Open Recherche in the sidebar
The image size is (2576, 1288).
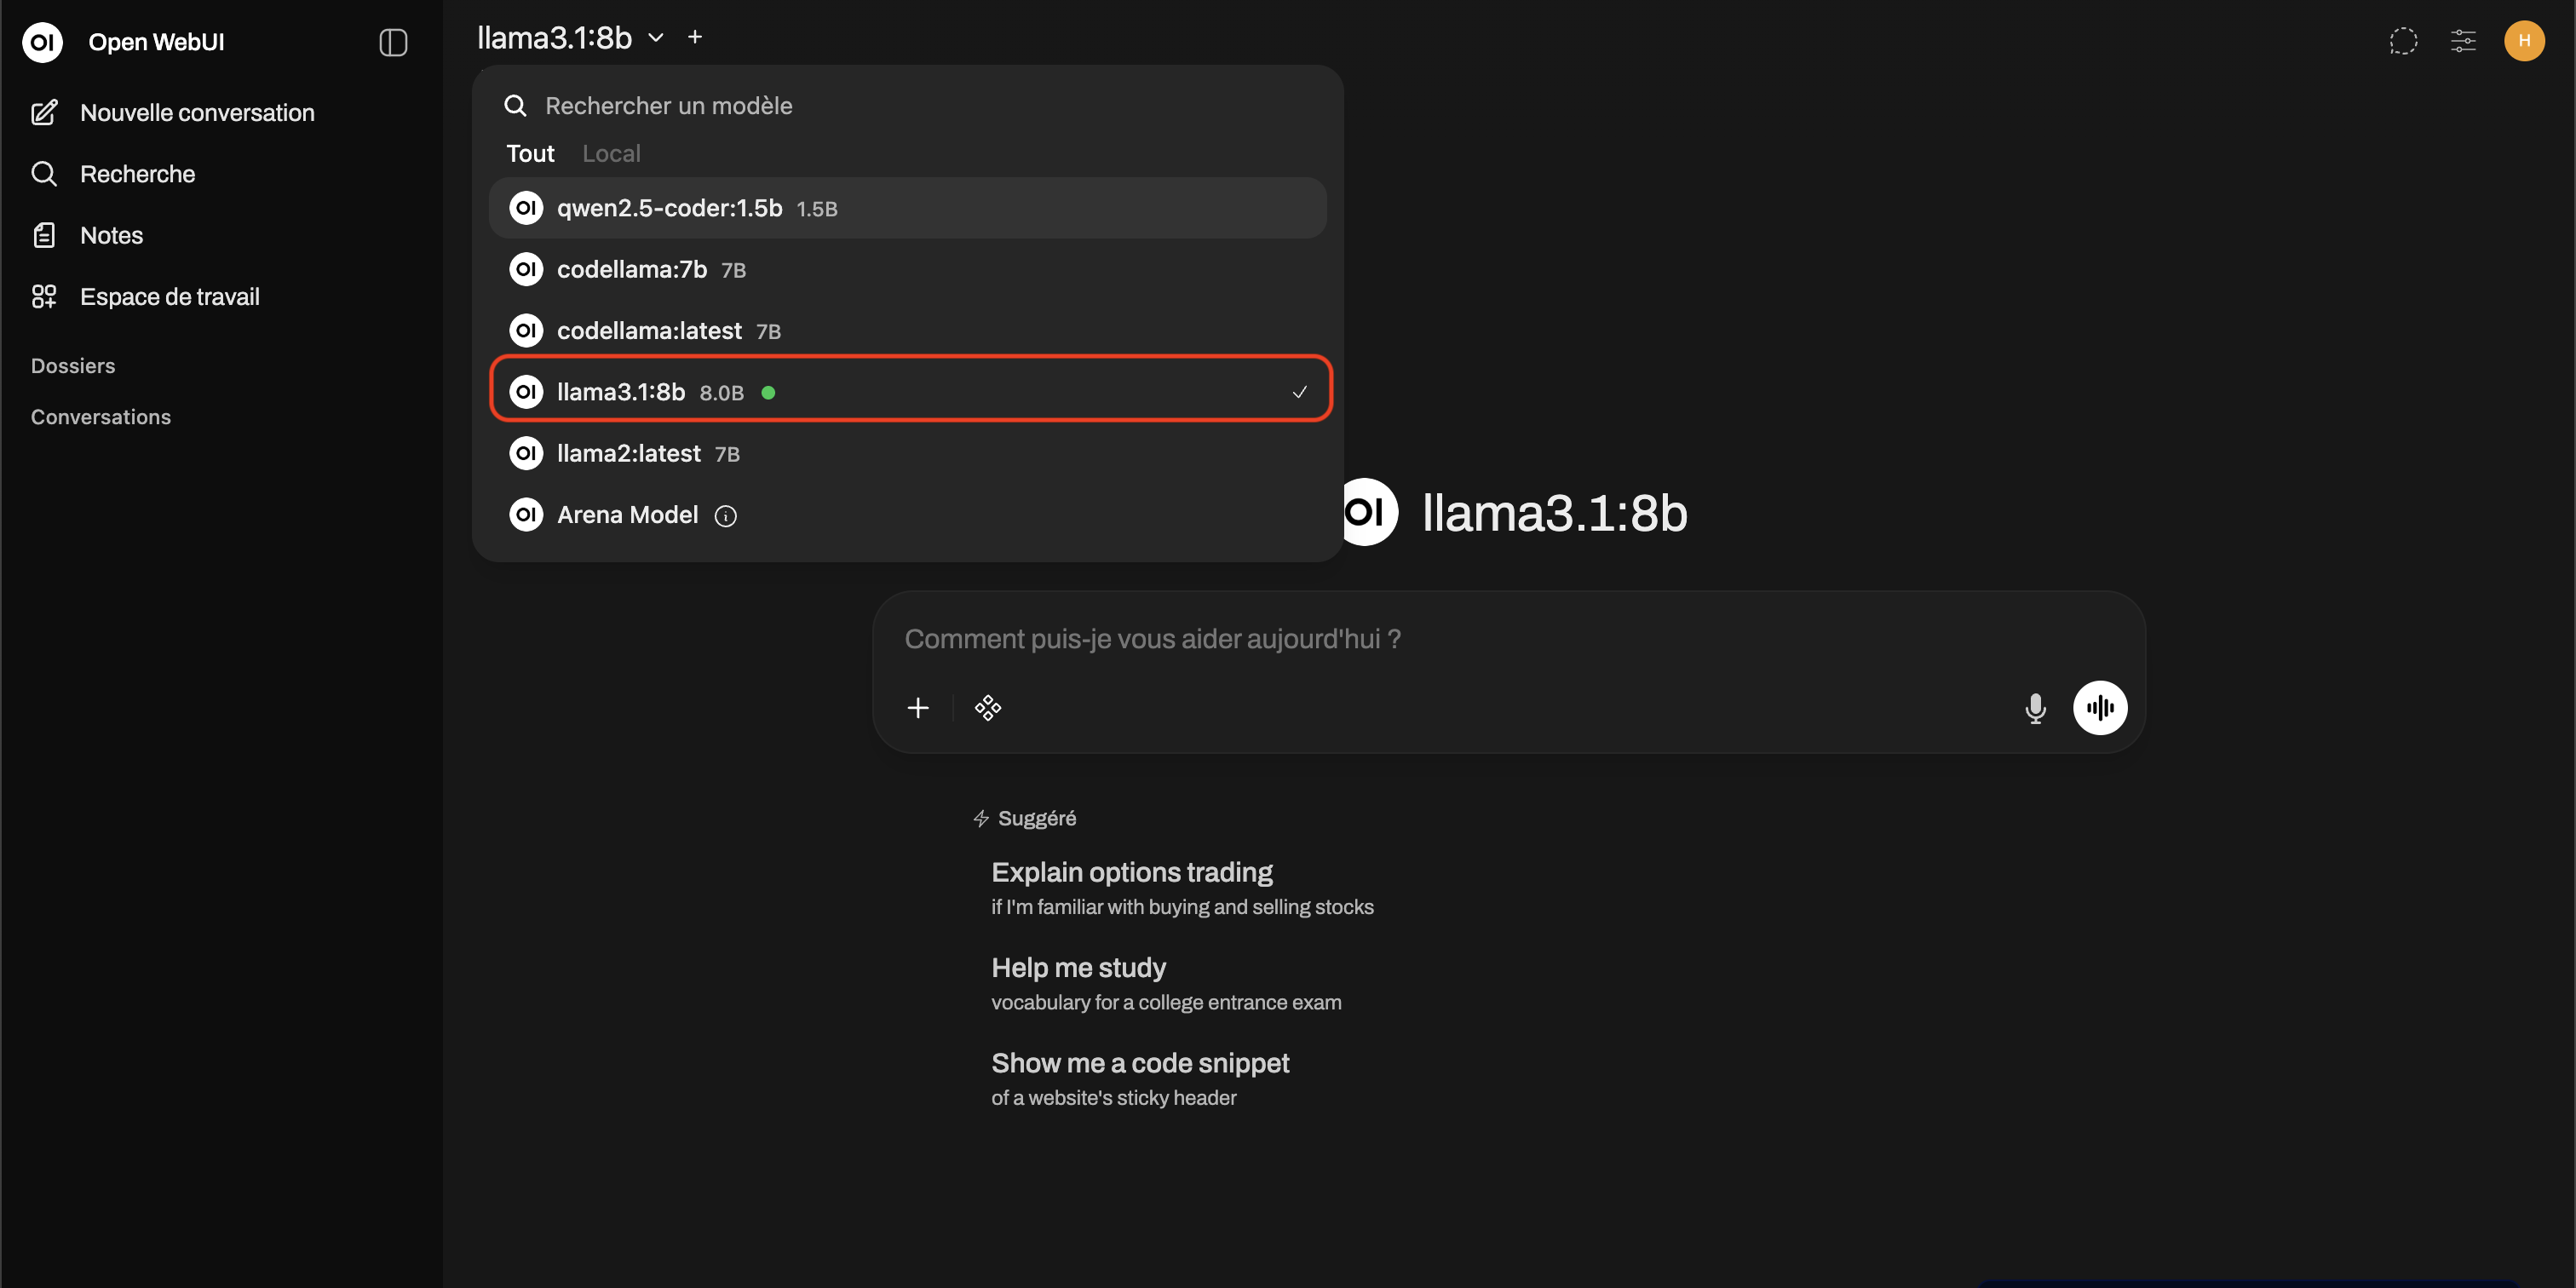click(137, 174)
